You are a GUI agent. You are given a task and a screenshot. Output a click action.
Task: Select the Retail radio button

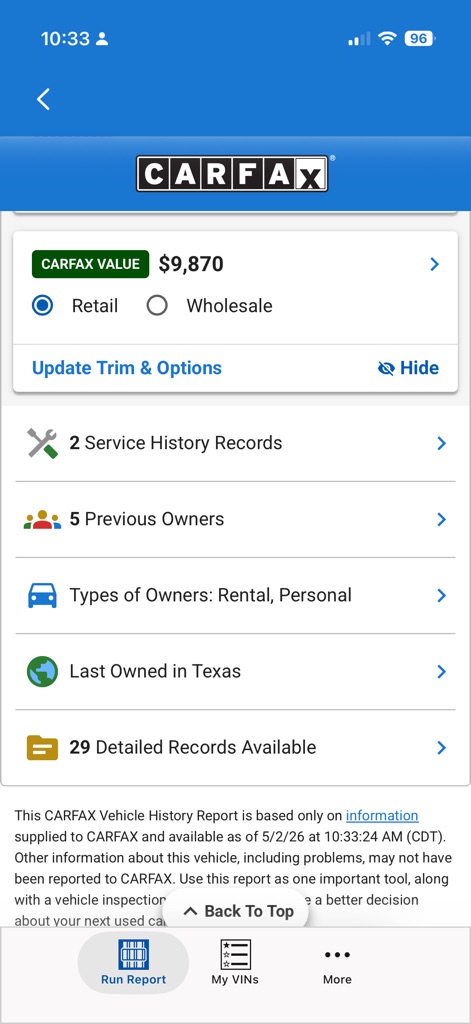click(43, 306)
